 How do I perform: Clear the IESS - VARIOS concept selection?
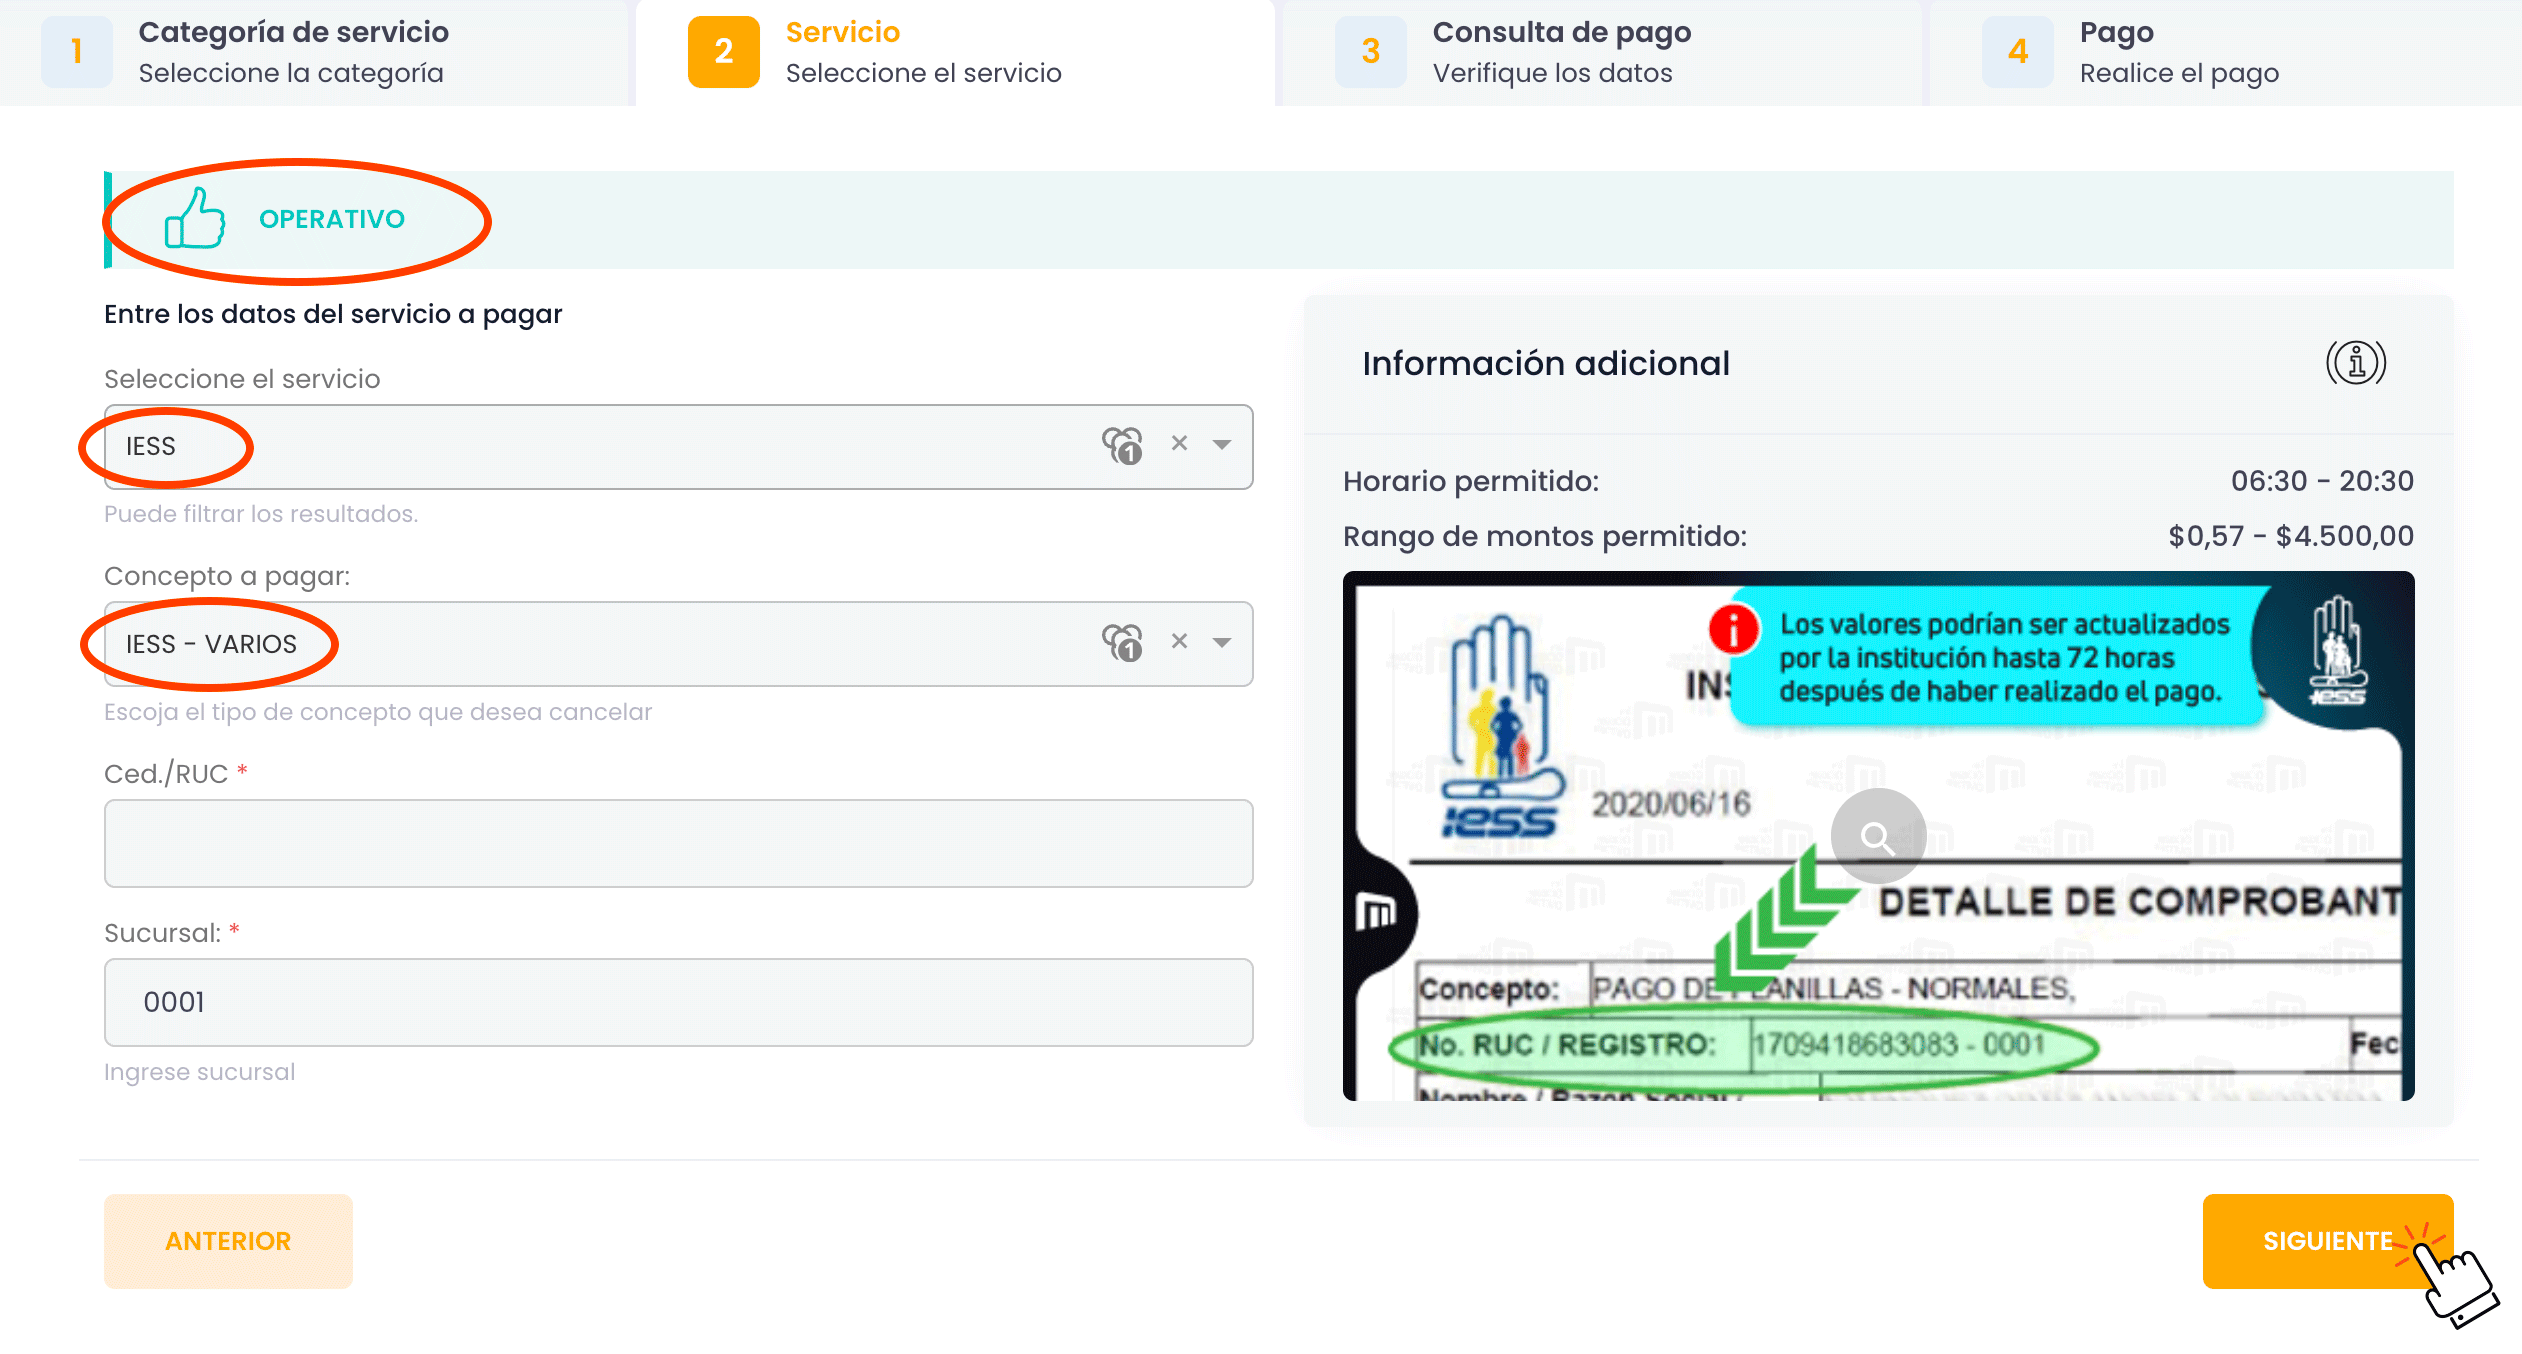click(1180, 641)
